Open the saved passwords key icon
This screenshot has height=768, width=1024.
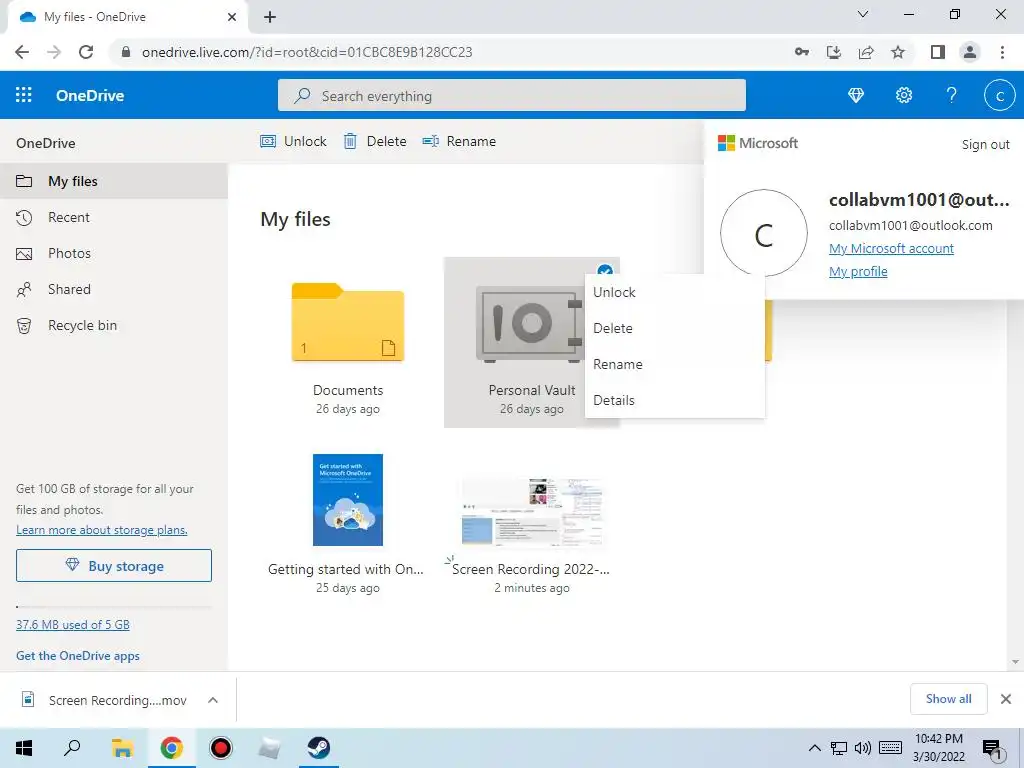(x=802, y=52)
